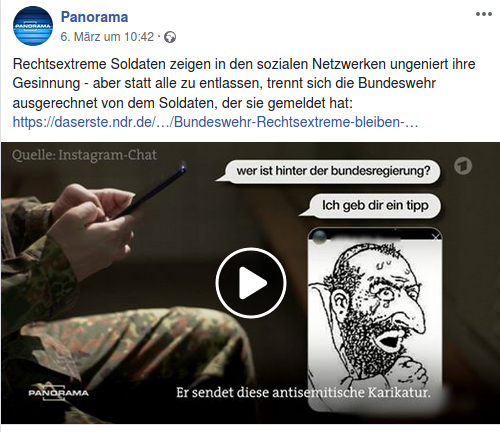Click the word 'Bundeswehr' in the post text
This screenshot has width=500, height=432.
pos(397,83)
